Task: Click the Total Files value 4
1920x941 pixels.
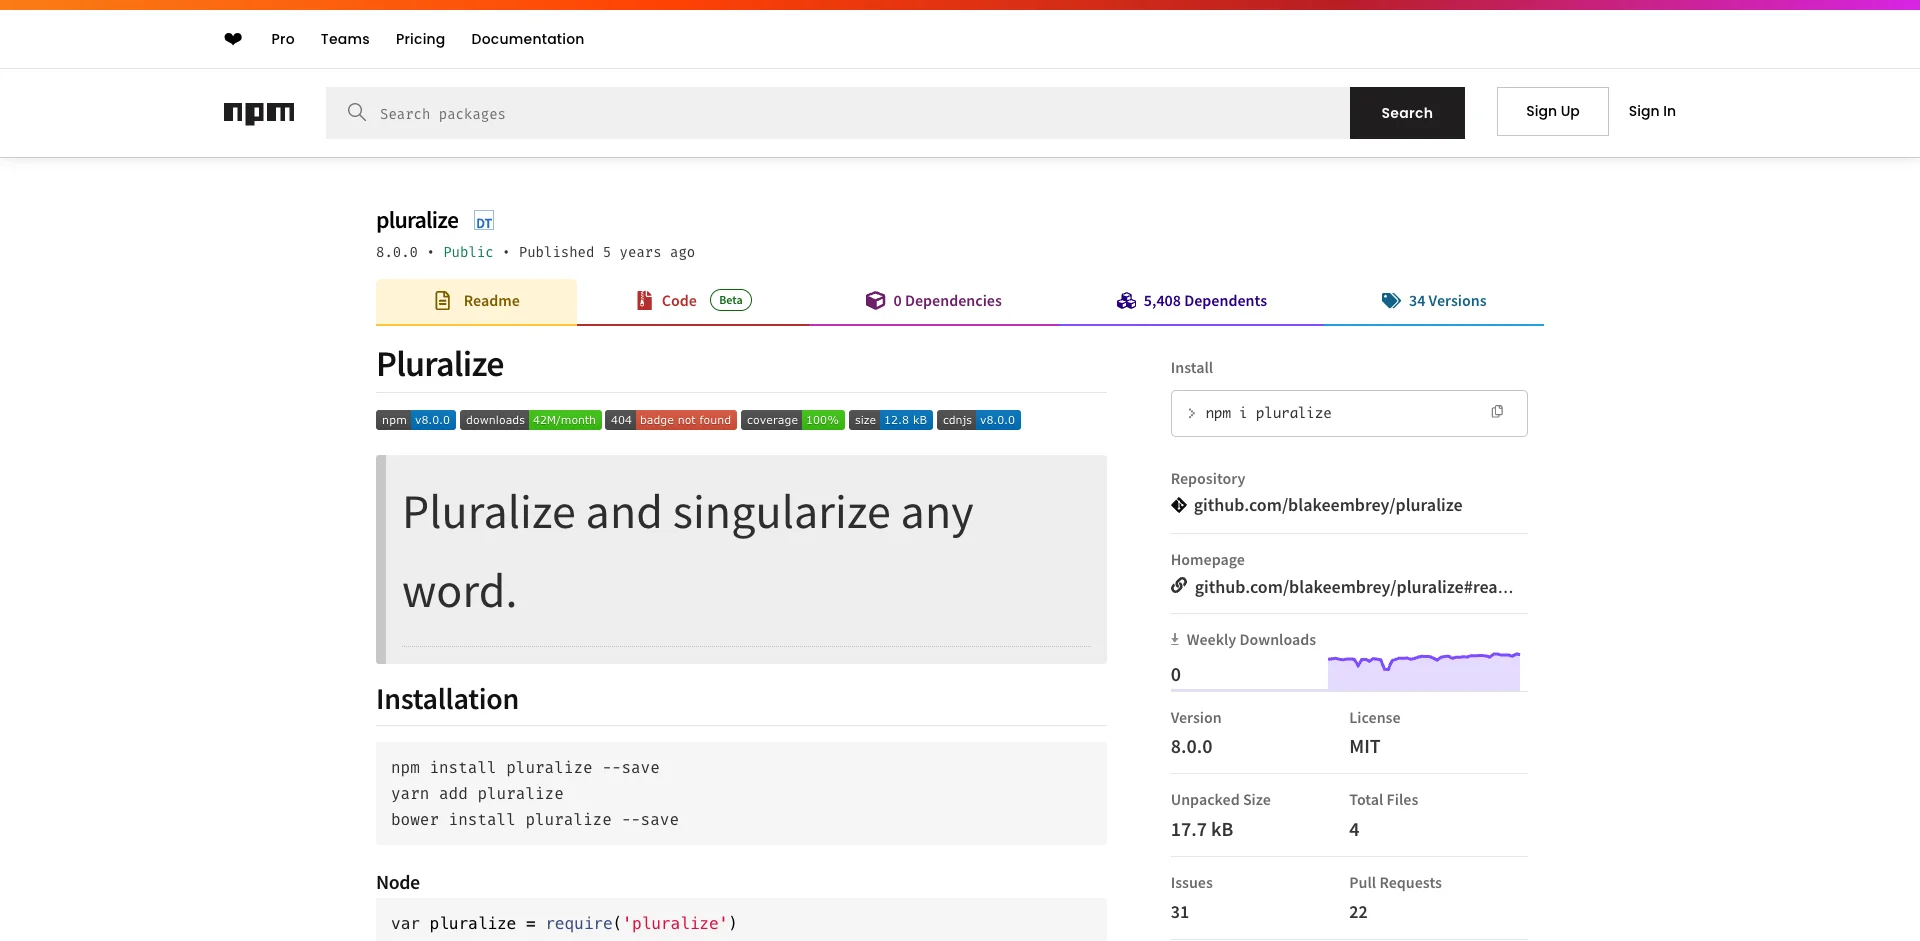Action: [1354, 829]
